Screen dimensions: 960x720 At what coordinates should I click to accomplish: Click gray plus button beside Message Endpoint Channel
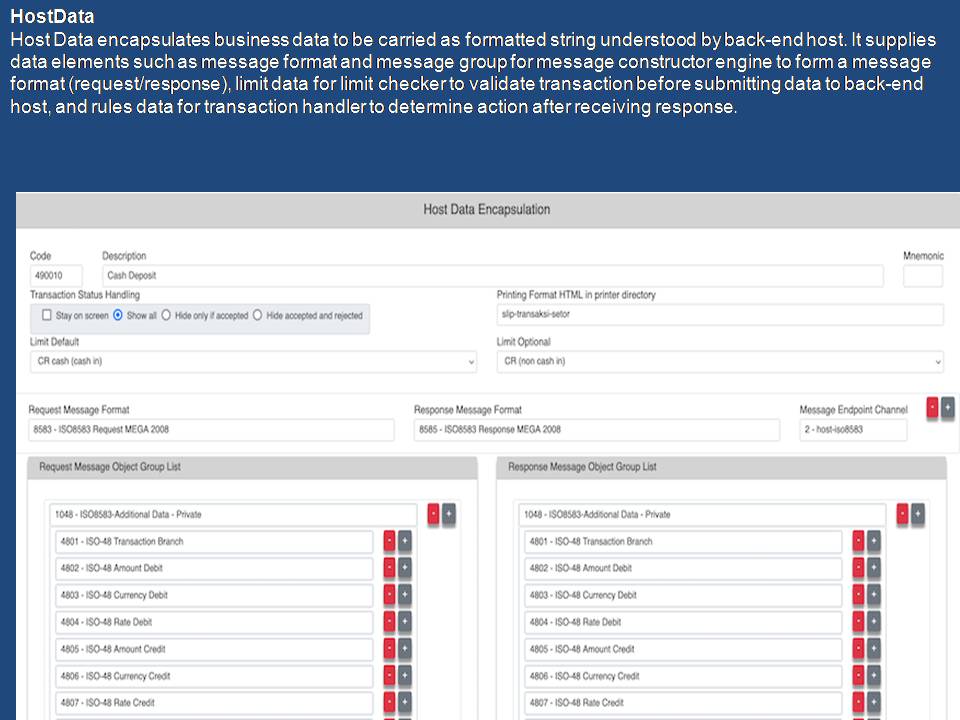(948, 407)
